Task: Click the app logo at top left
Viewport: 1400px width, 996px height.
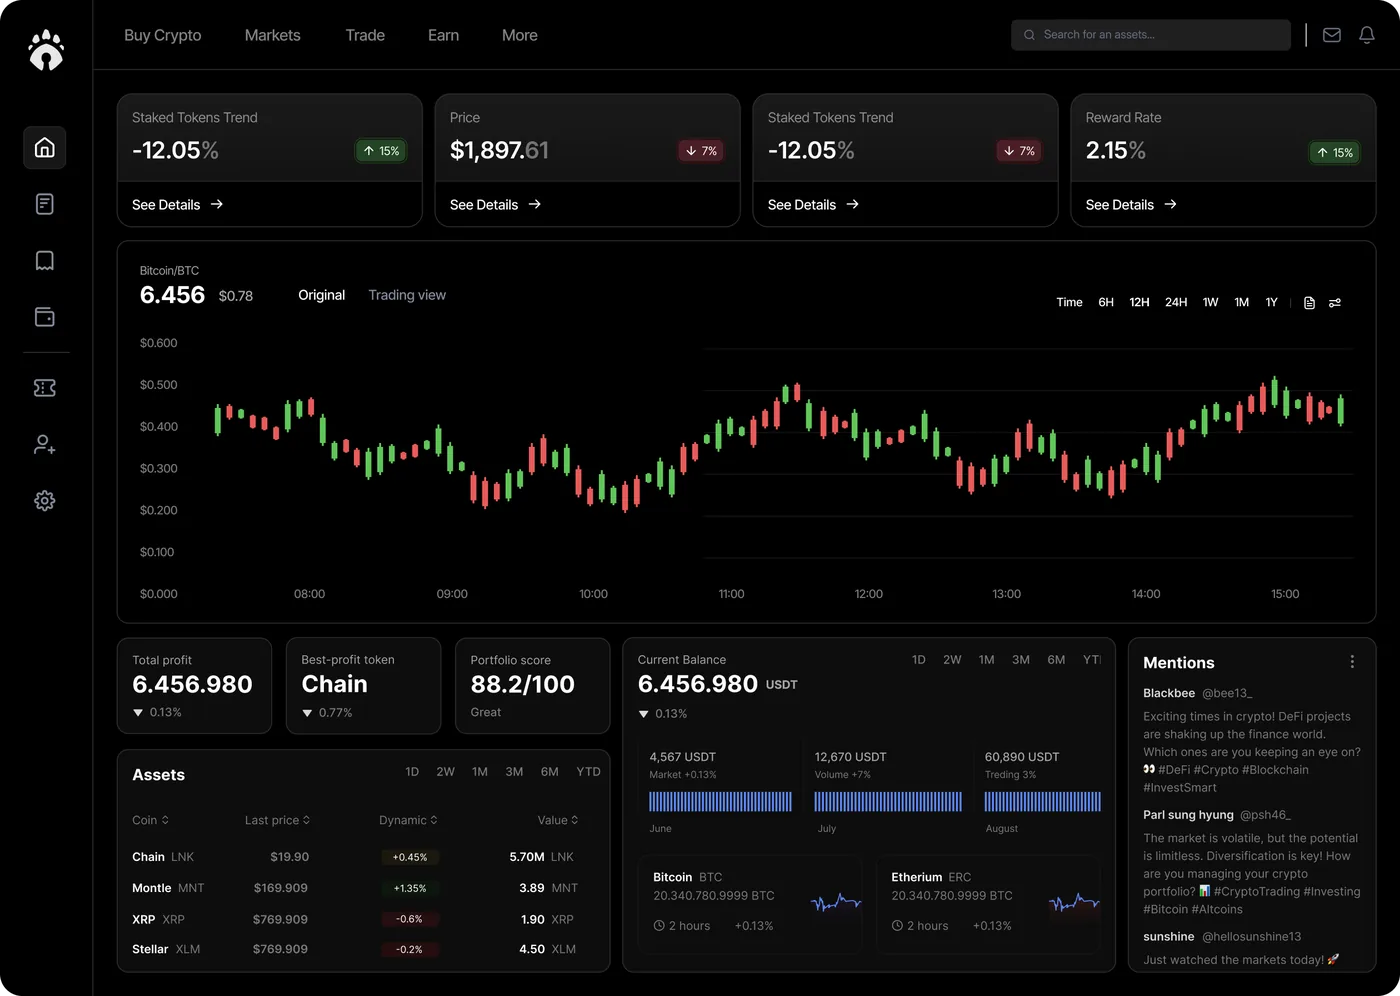Action: tap(46, 50)
